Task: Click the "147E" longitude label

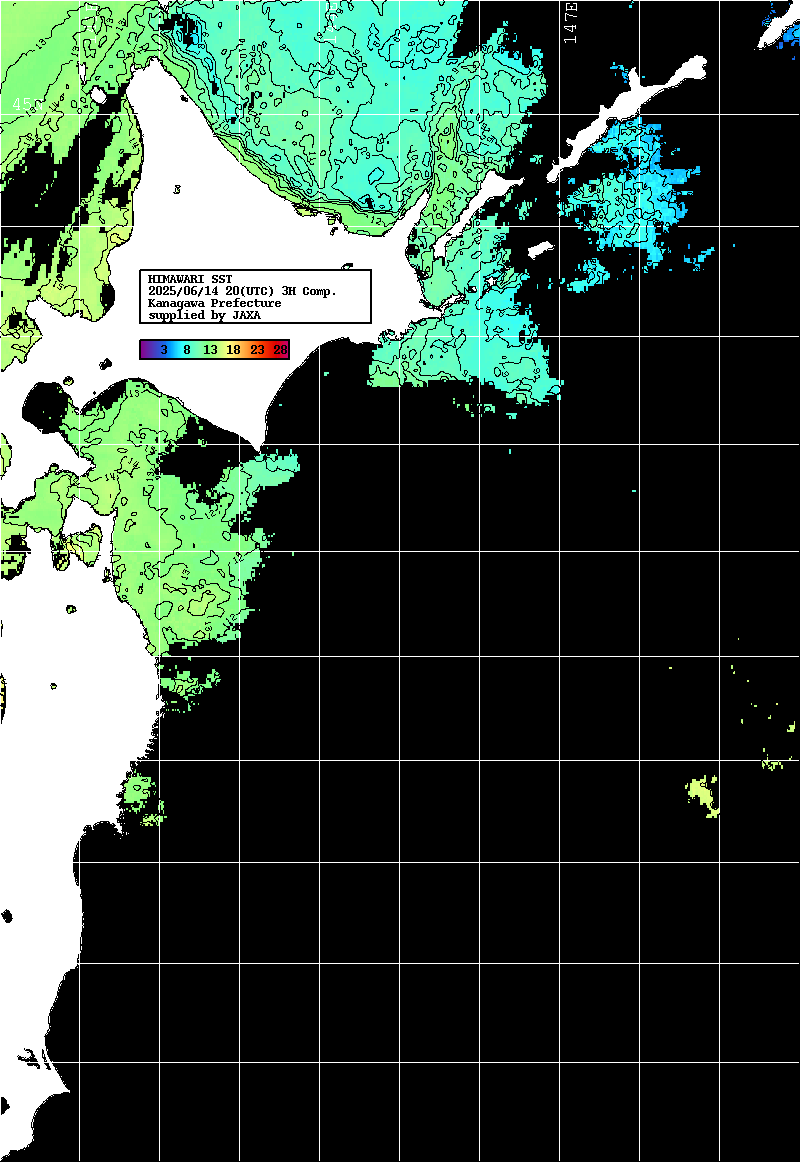Action: coord(571,22)
